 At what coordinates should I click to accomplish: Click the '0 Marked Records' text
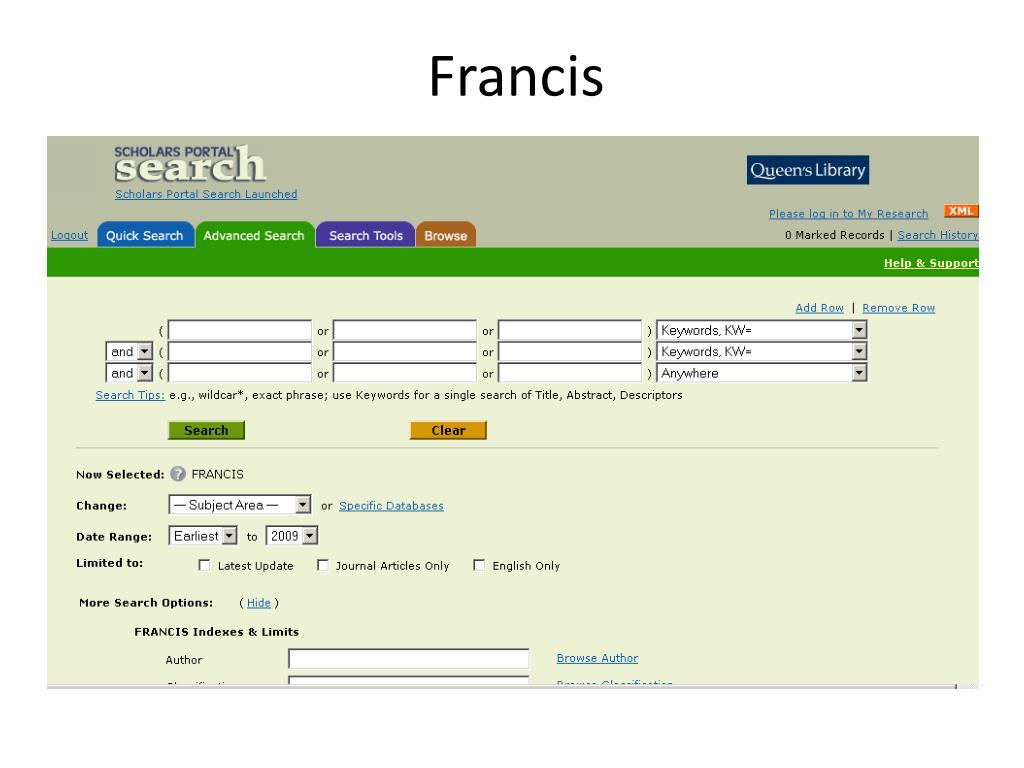pos(835,235)
